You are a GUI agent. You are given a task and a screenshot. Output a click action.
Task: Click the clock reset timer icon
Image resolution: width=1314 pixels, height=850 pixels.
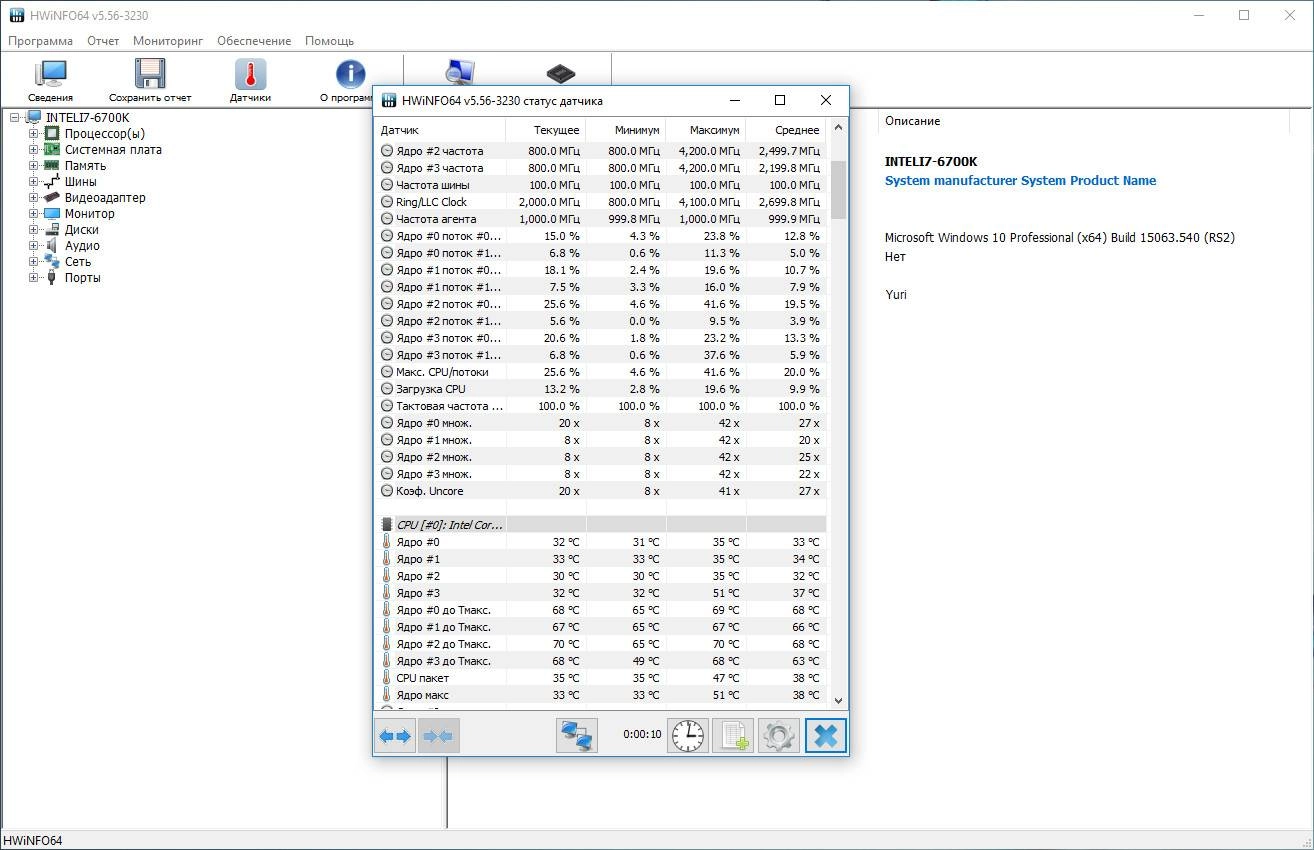(x=688, y=736)
